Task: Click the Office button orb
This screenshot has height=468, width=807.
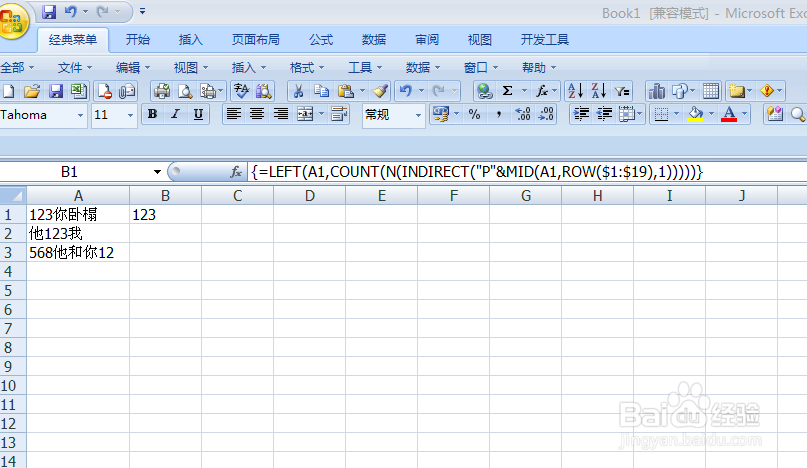Action: coord(13,22)
